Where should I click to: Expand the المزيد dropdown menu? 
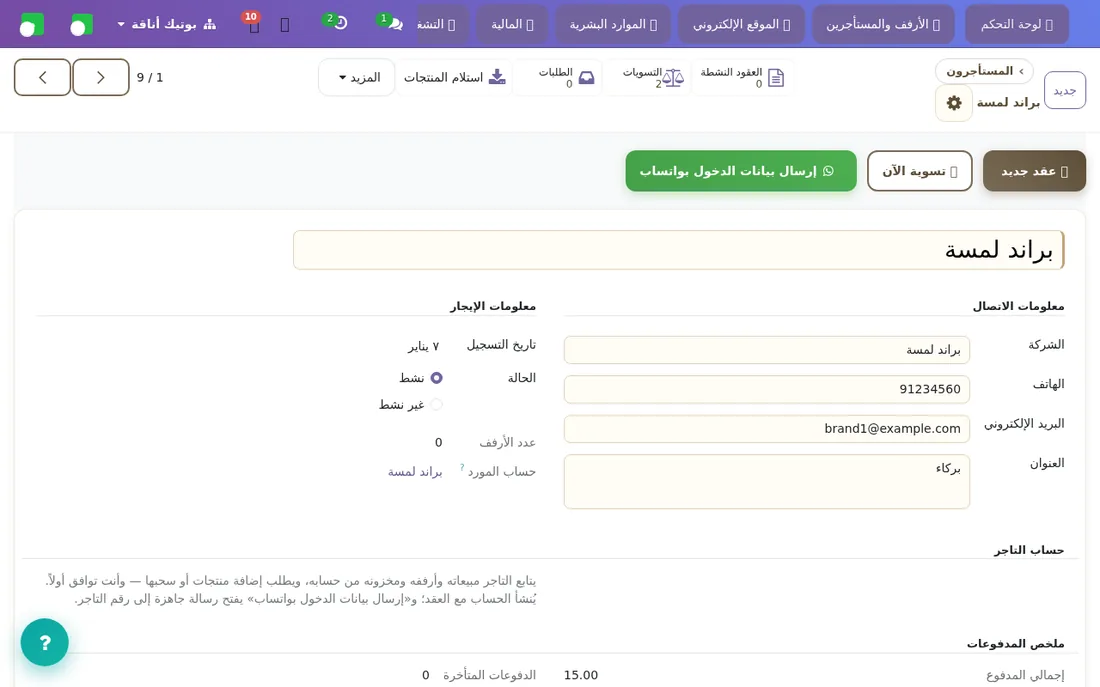(357, 77)
